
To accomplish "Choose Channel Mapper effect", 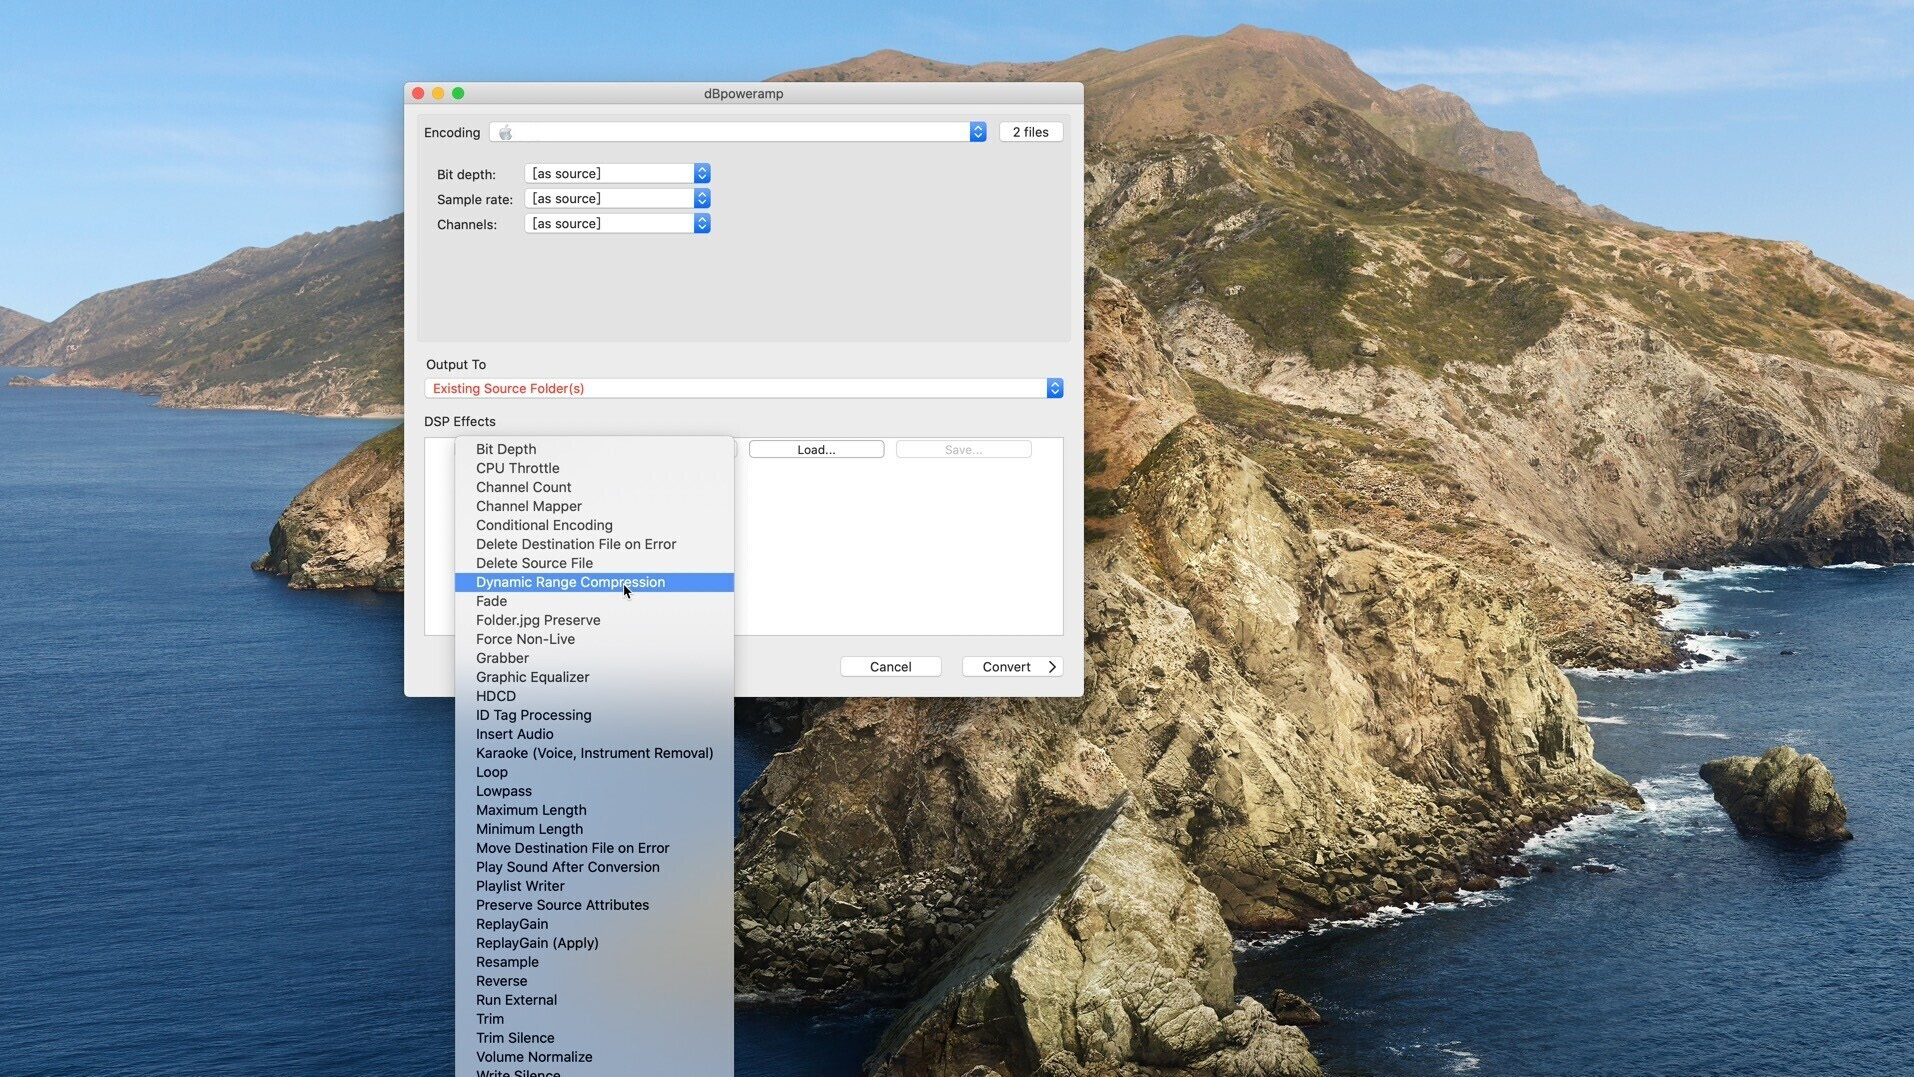I will tap(594, 506).
